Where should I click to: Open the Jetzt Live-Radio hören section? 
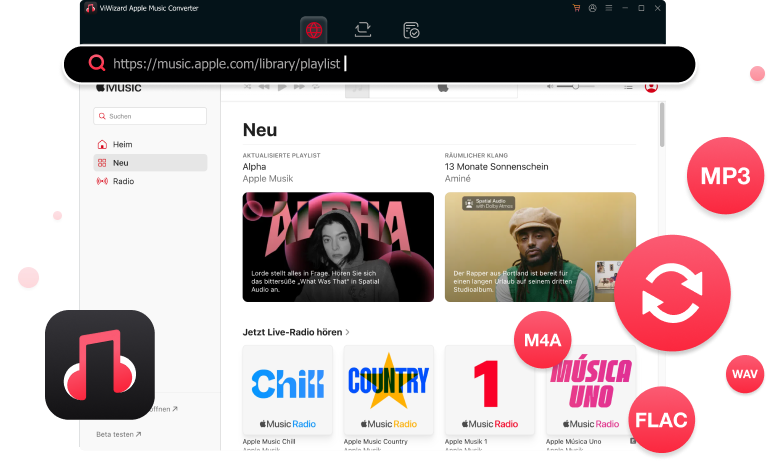point(292,332)
